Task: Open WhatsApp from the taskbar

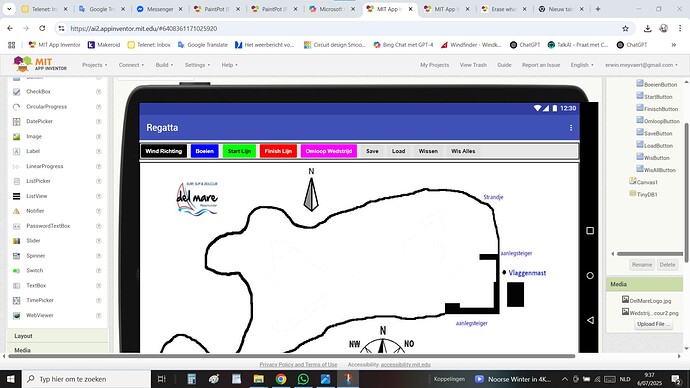Action: [x=303, y=379]
